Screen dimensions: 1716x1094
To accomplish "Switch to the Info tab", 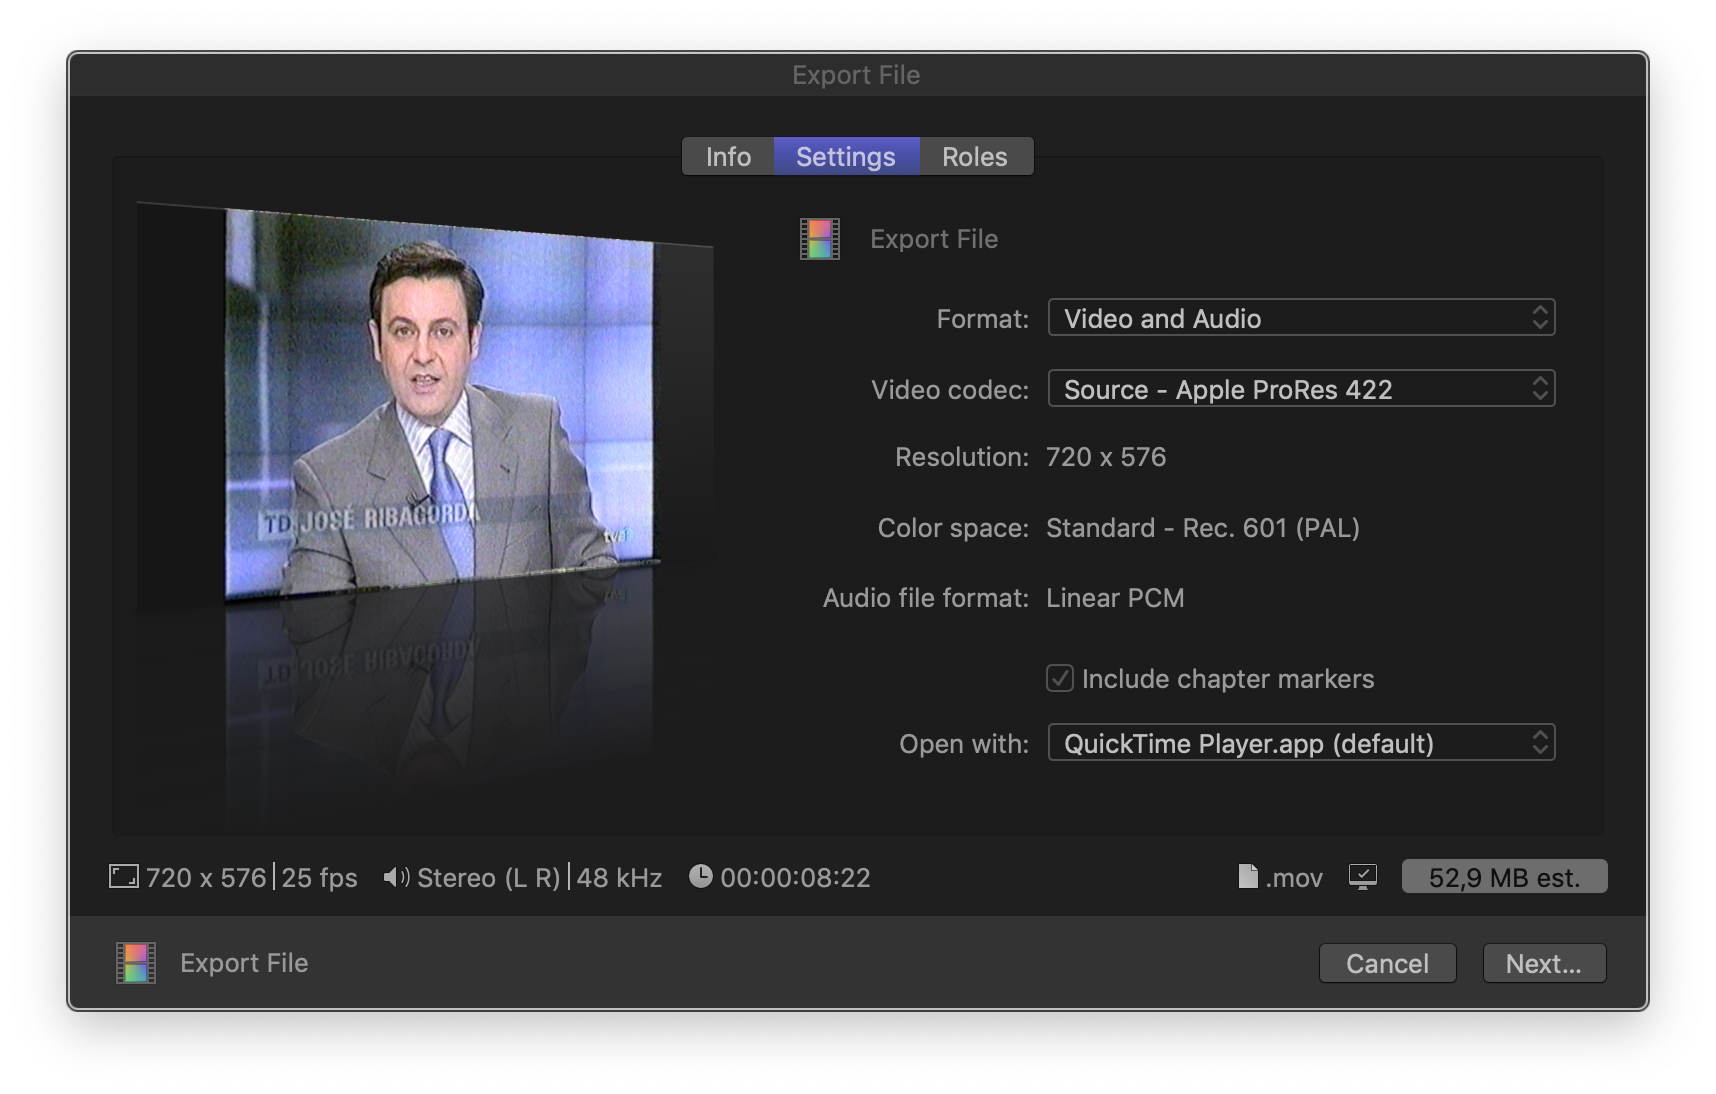I will (x=728, y=157).
